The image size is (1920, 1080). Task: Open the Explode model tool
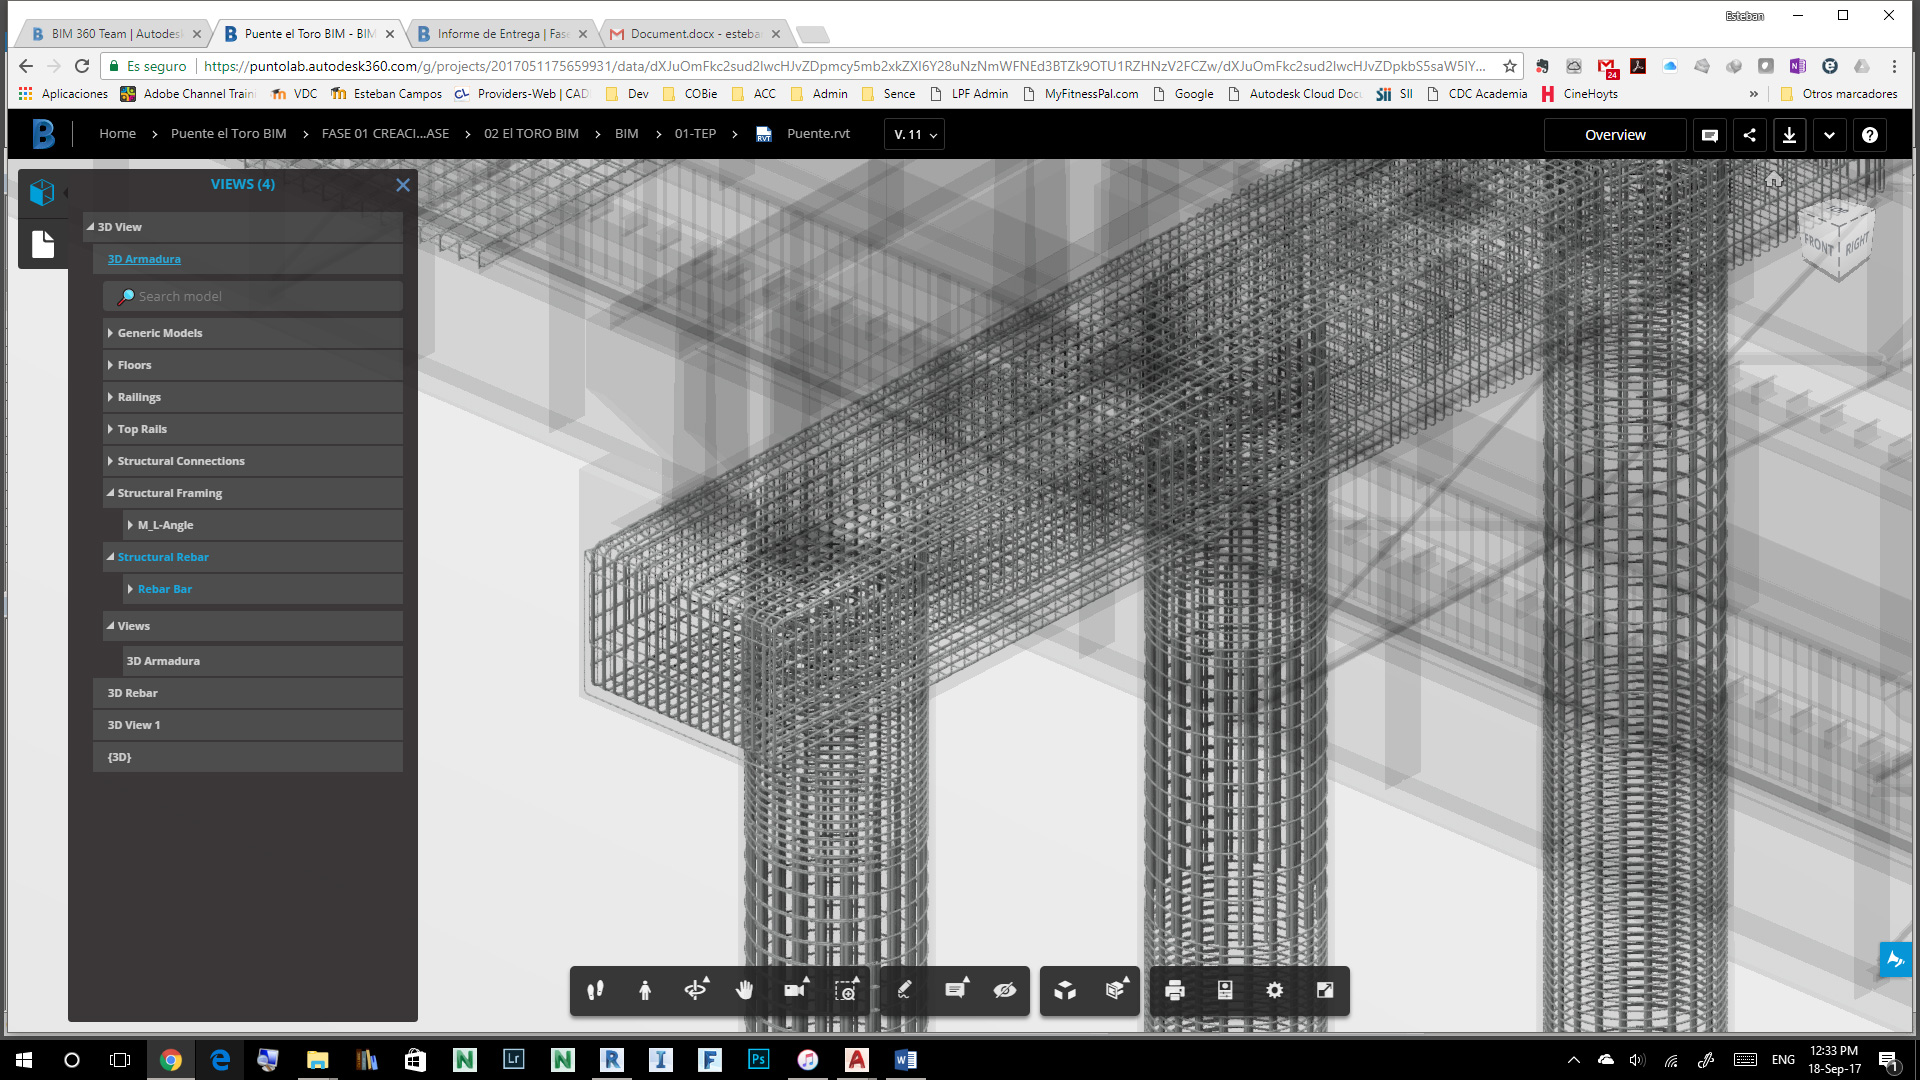click(x=1116, y=990)
